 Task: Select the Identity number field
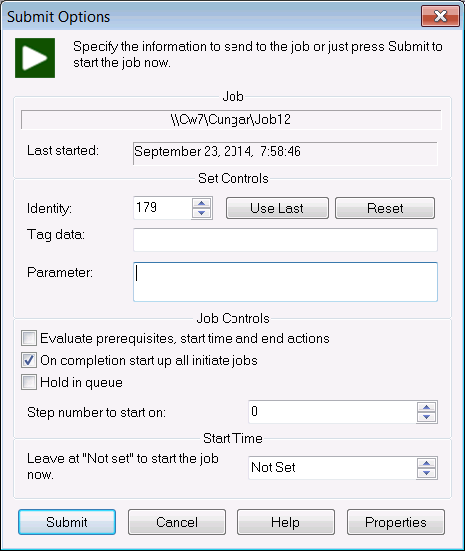162,208
